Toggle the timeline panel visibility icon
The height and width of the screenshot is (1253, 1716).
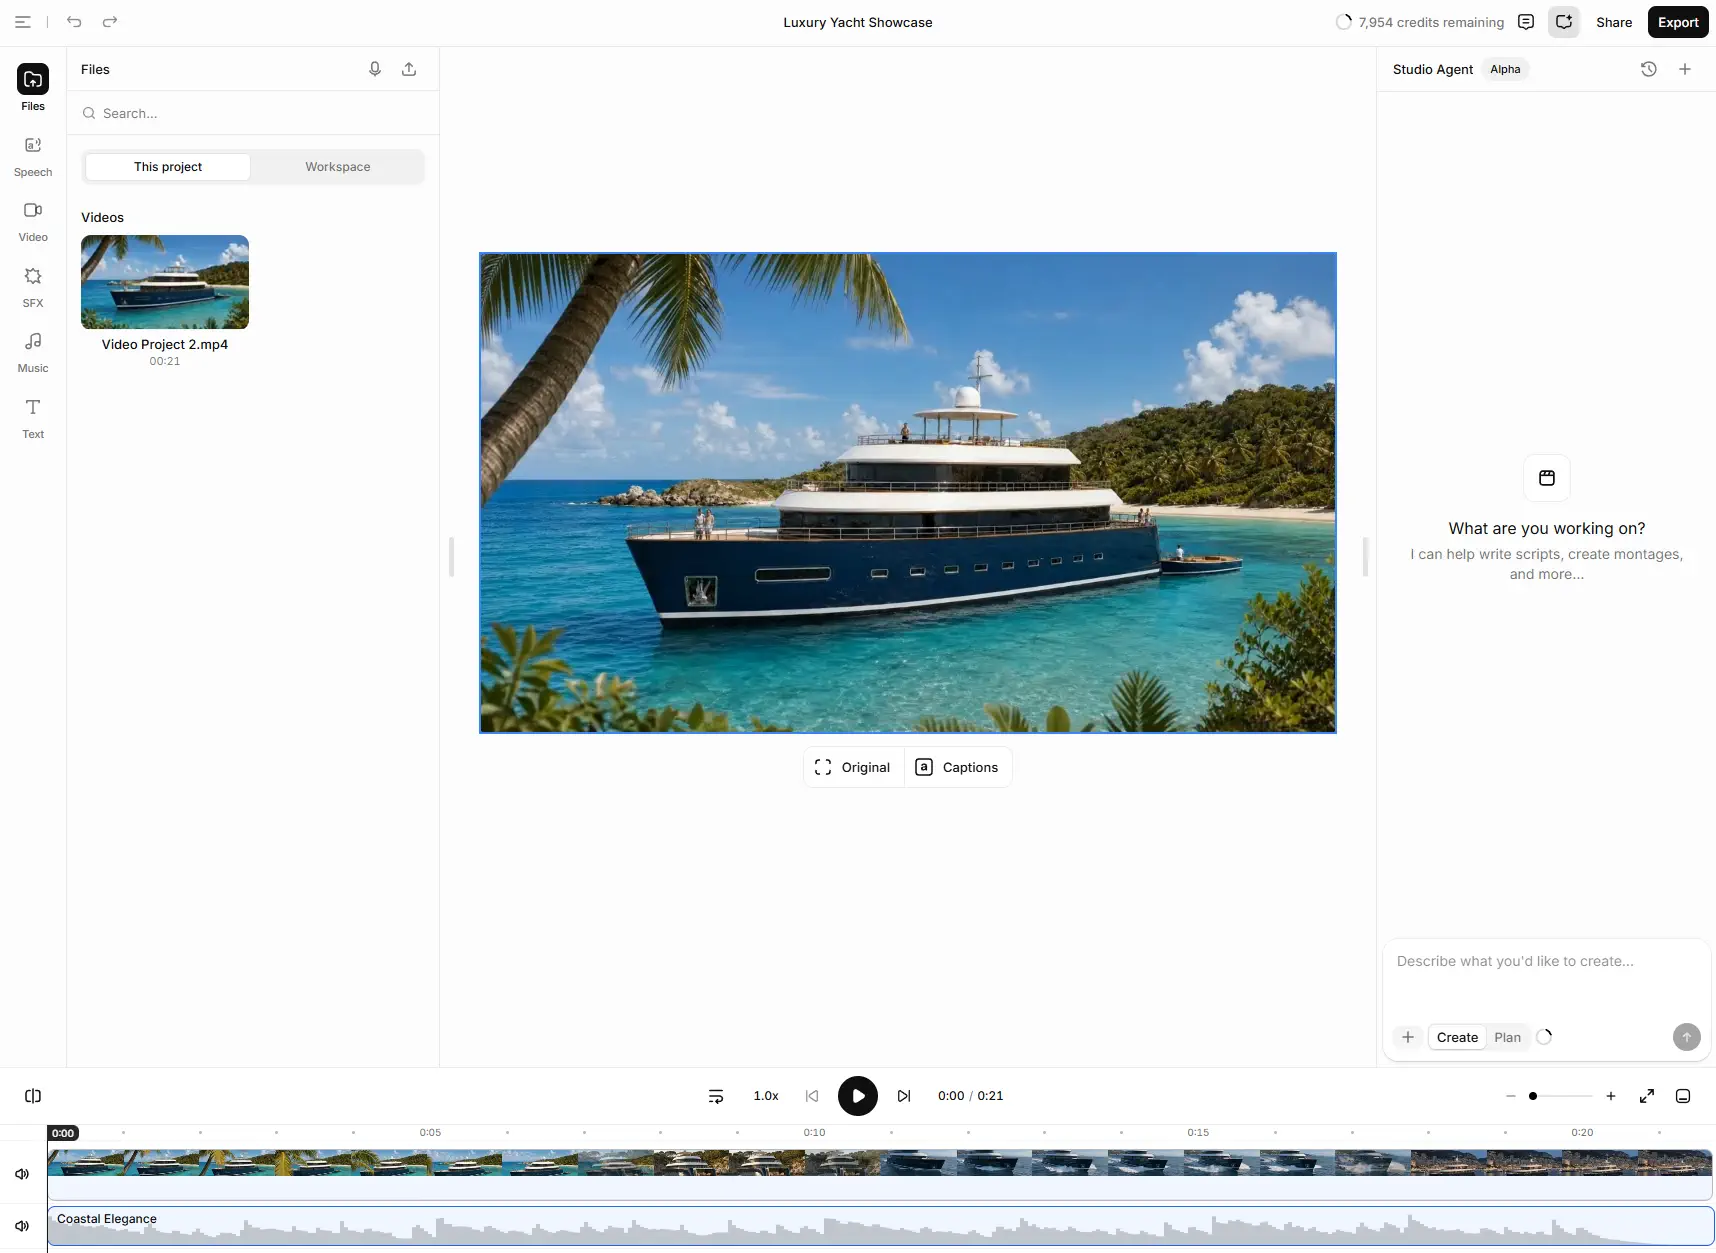coord(1683,1096)
